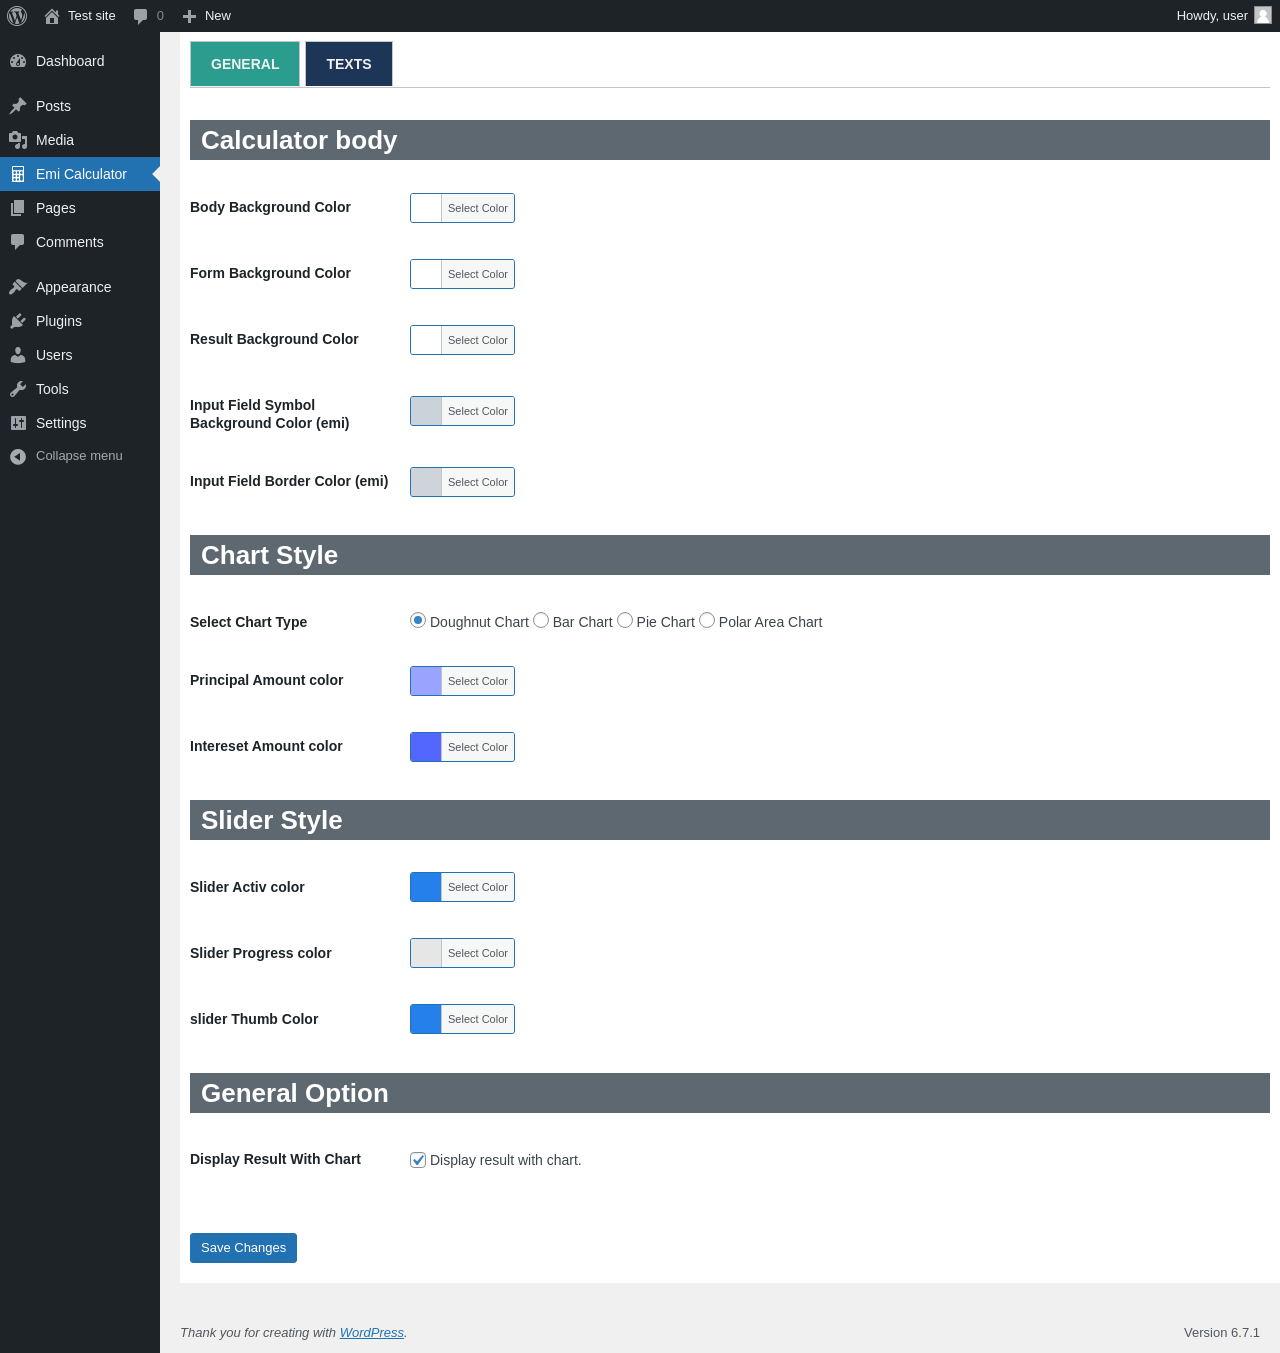Click the Plugins plug icon
This screenshot has height=1353, width=1280.
point(18,321)
